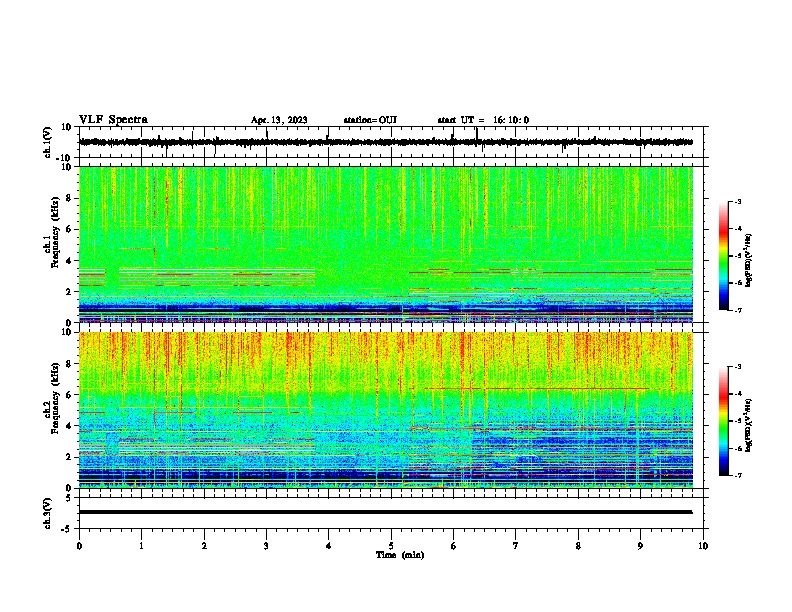Viewport: 792px width, 612px height.
Task: Click the 'ch.3(V)' axis label
Action: (x=48, y=513)
